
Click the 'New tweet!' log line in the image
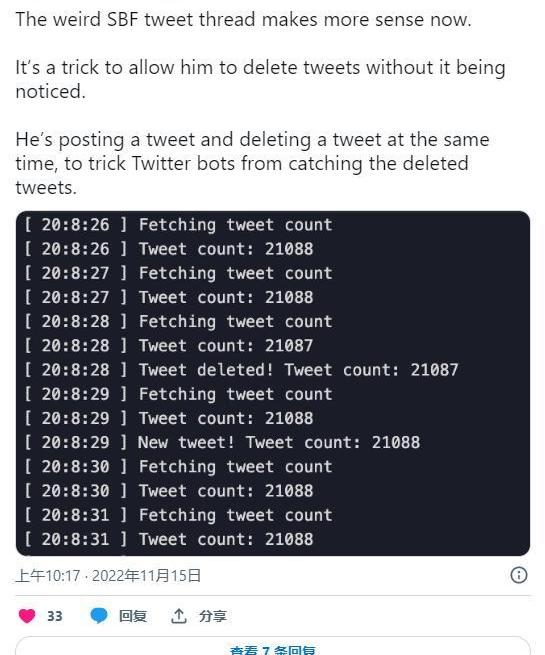pos(222,442)
